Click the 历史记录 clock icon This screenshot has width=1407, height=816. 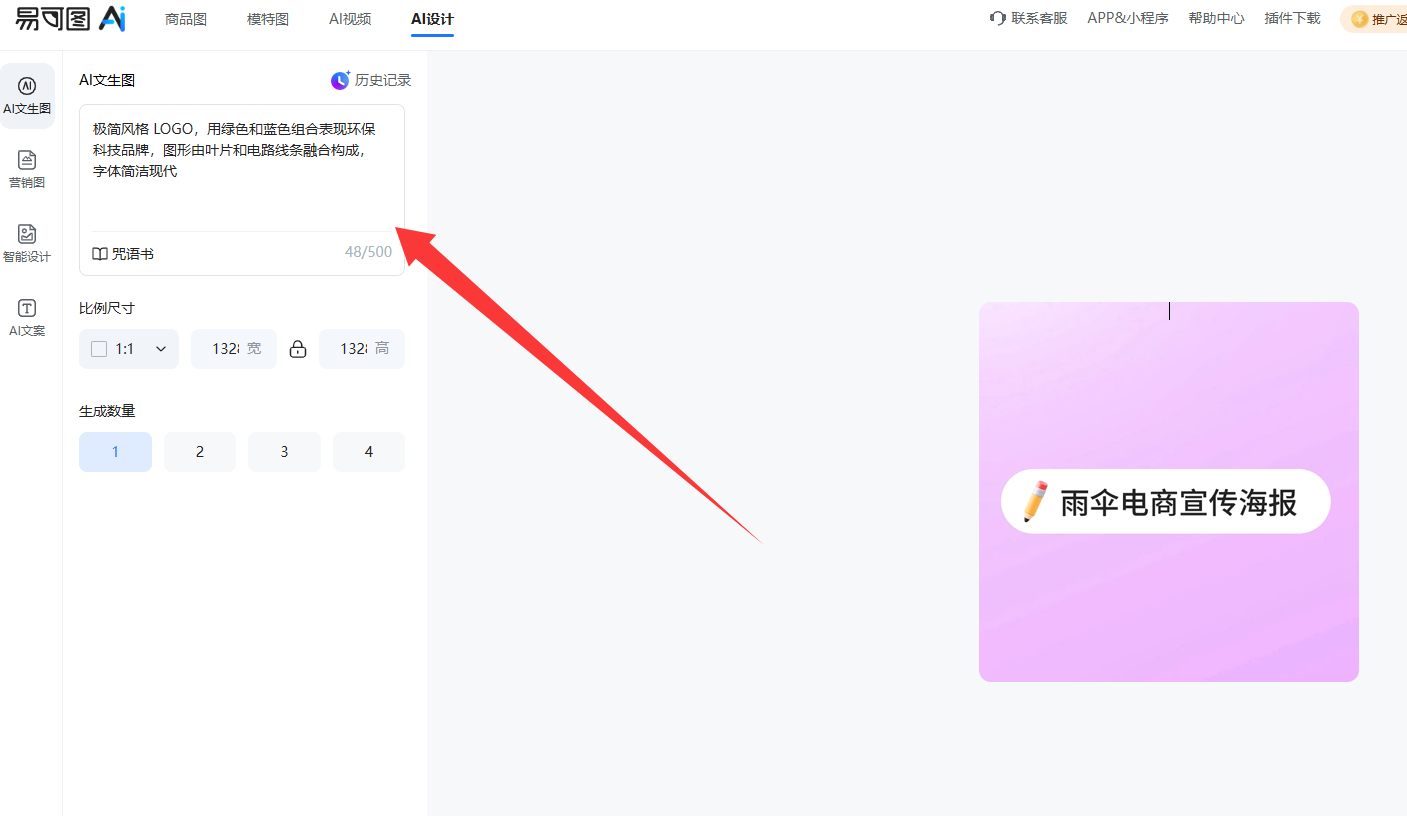click(x=341, y=80)
